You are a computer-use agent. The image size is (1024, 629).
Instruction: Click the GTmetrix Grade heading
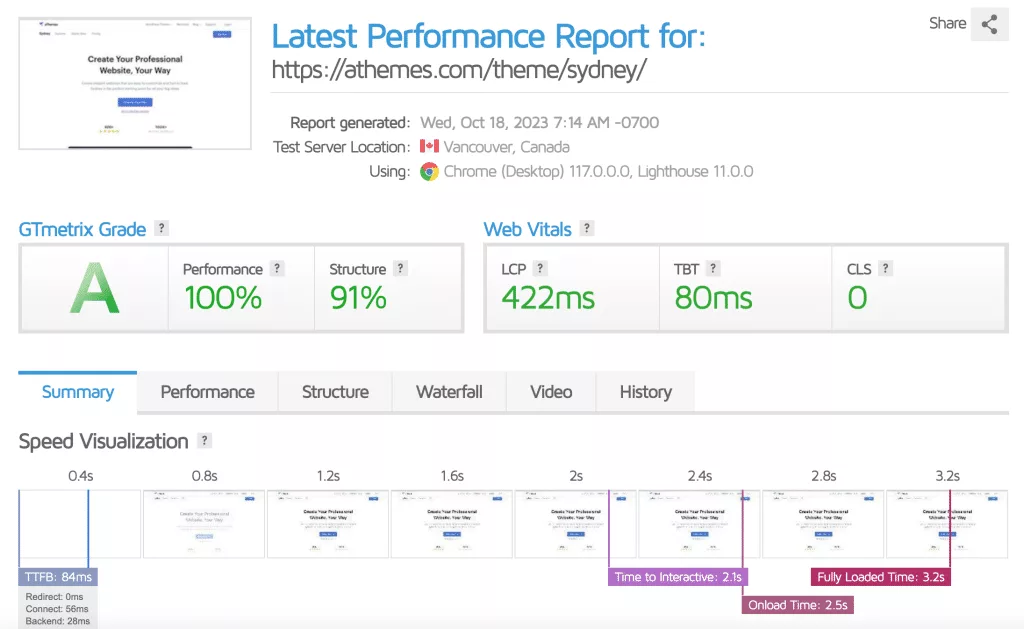tap(82, 229)
